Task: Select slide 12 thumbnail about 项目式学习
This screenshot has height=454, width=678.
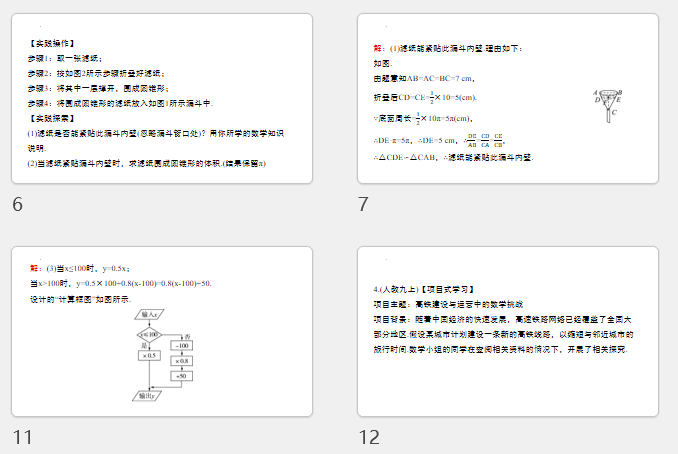Action: pyautogui.click(x=508, y=330)
